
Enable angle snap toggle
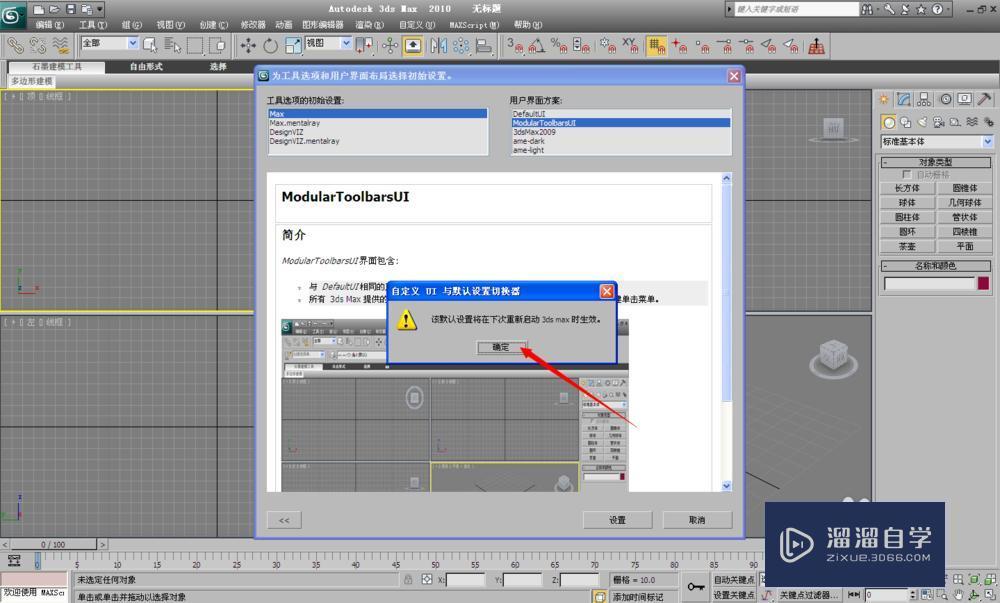click(x=536, y=45)
